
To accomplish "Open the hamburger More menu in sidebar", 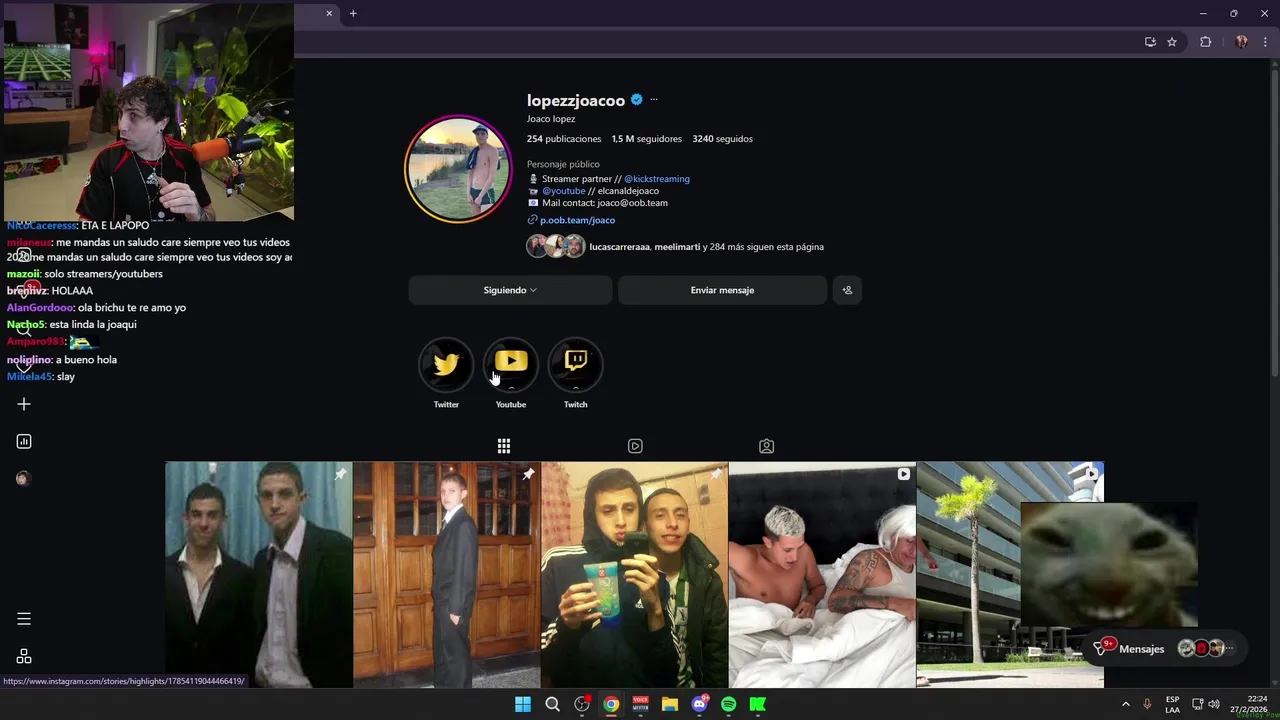I will (x=24, y=619).
